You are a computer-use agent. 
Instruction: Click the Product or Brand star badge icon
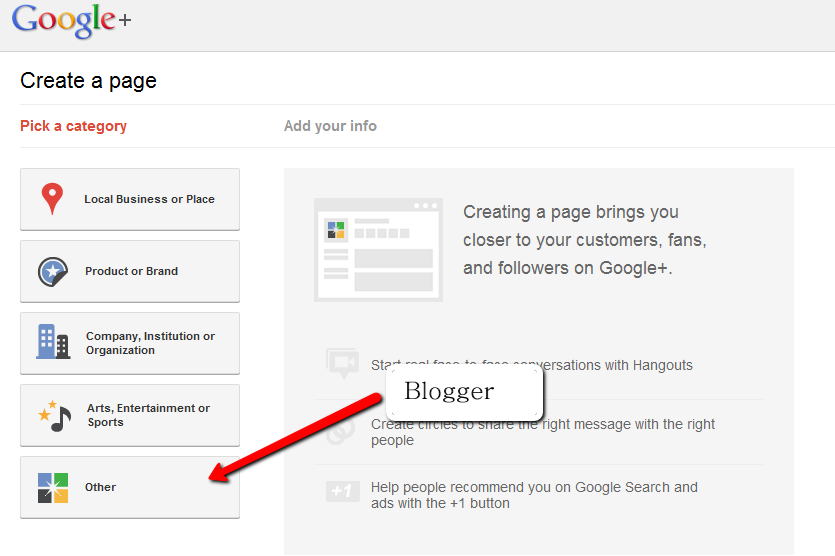click(x=53, y=272)
